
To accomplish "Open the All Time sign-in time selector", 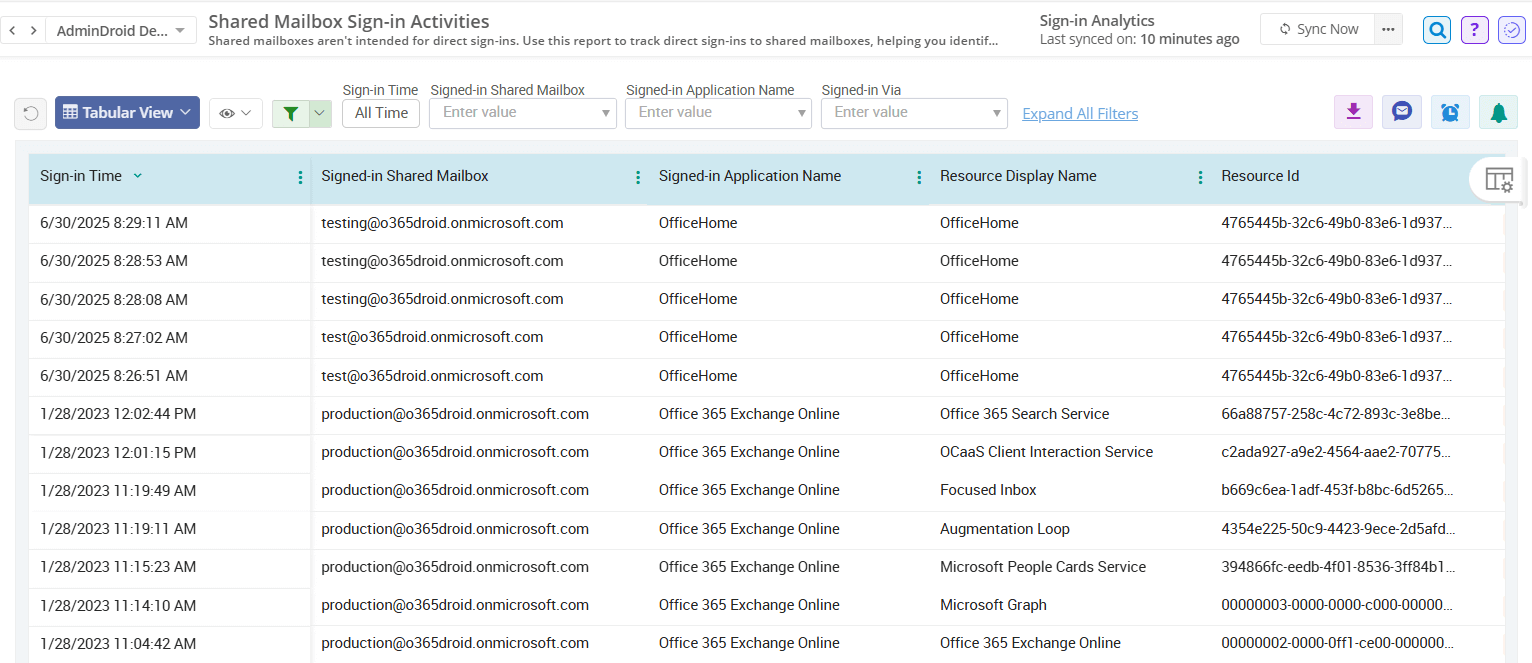I will click(380, 113).
